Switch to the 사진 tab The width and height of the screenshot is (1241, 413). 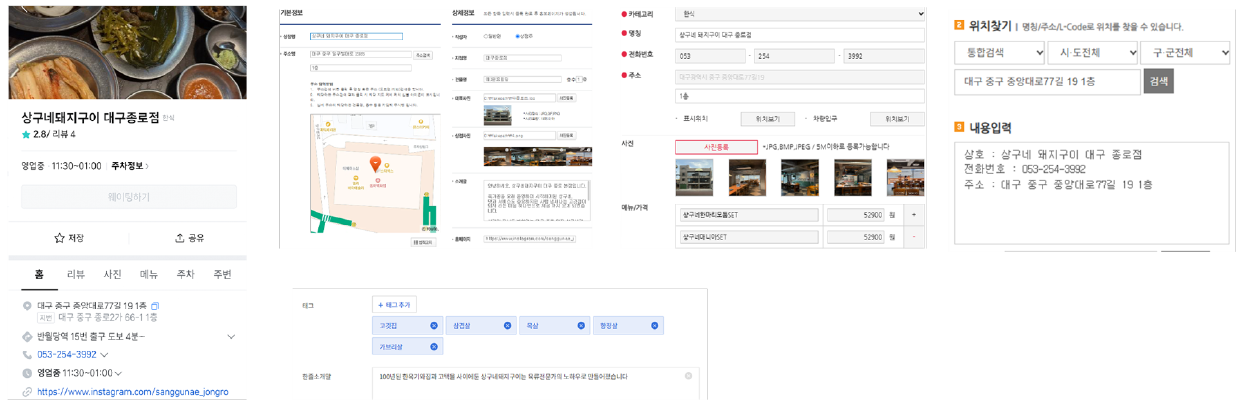tap(112, 275)
